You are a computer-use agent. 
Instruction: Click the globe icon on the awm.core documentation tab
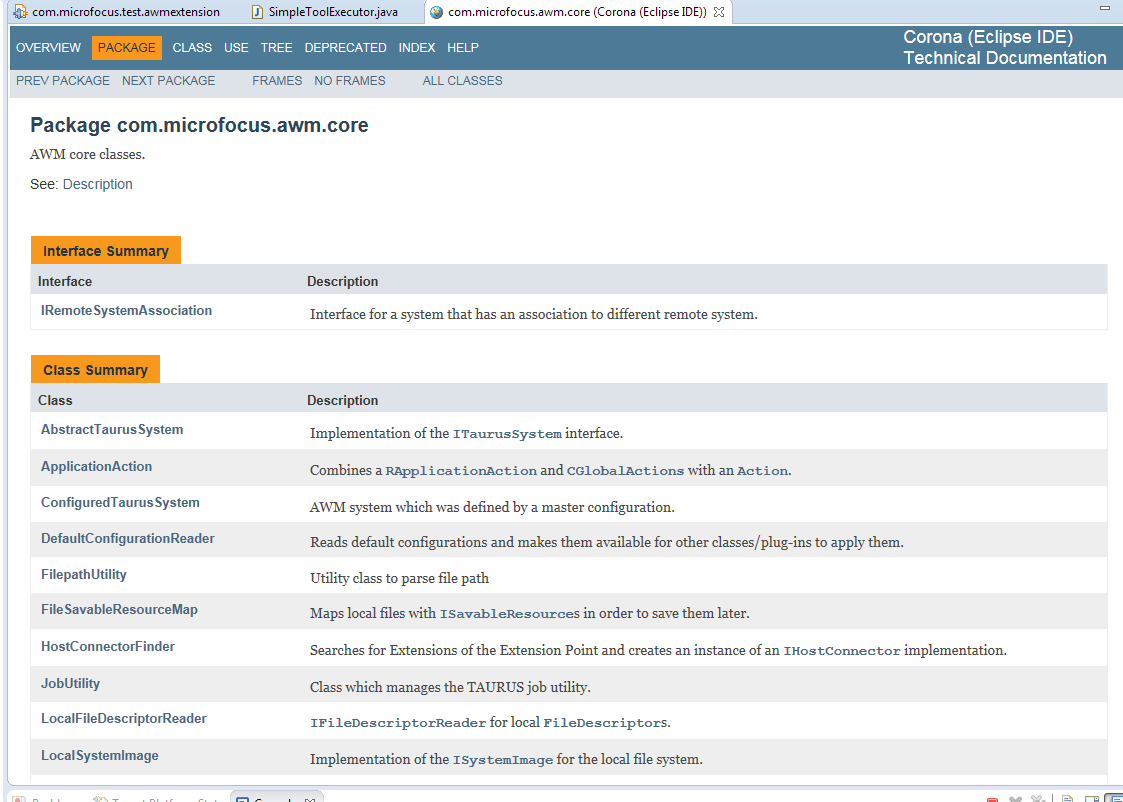click(434, 12)
